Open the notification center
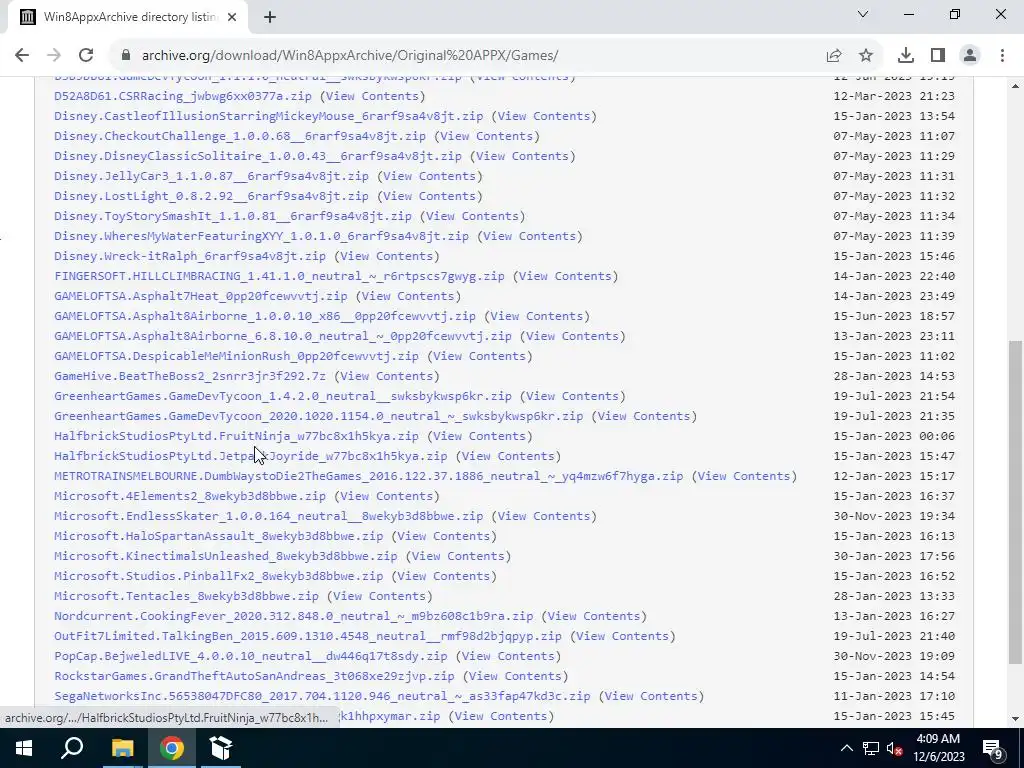Viewport: 1024px width, 768px height. tap(993, 748)
